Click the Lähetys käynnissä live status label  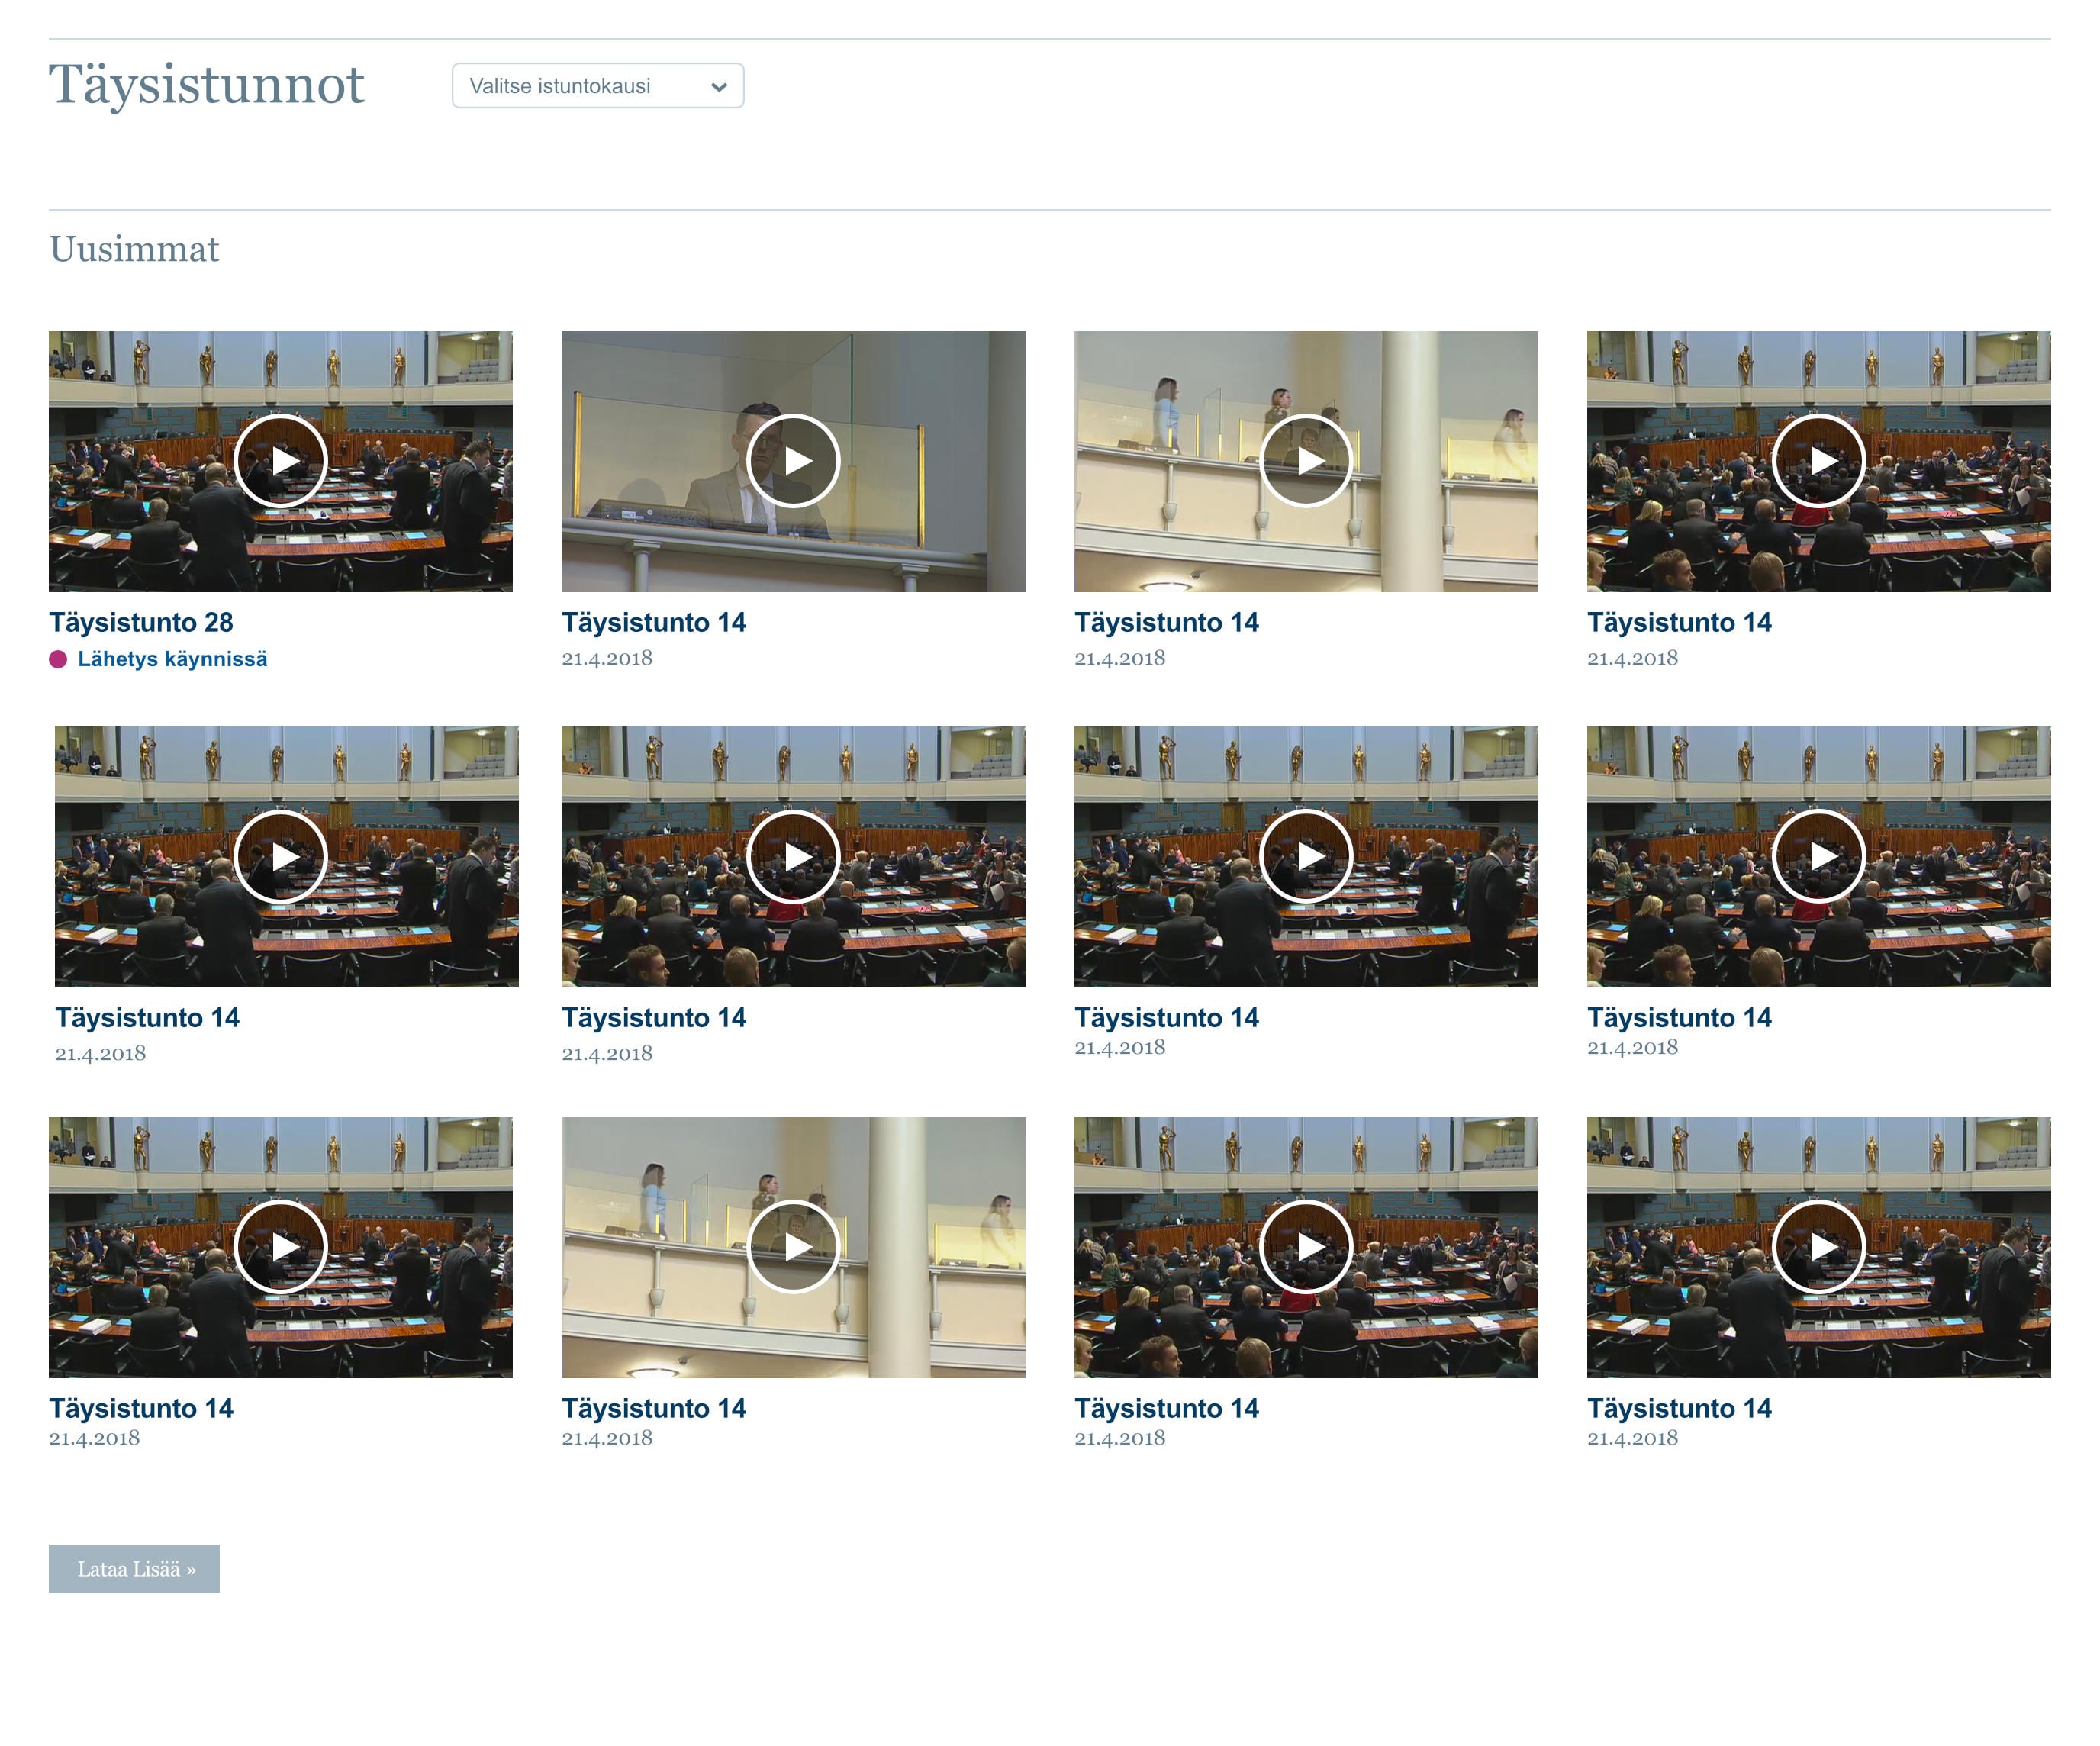coord(172,659)
